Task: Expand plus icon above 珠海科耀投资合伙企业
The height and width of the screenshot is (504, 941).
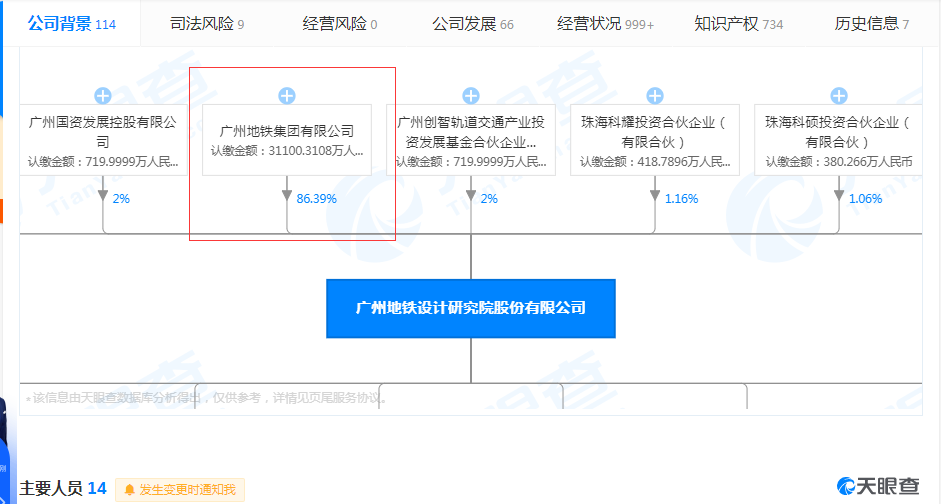Action: coord(655,95)
